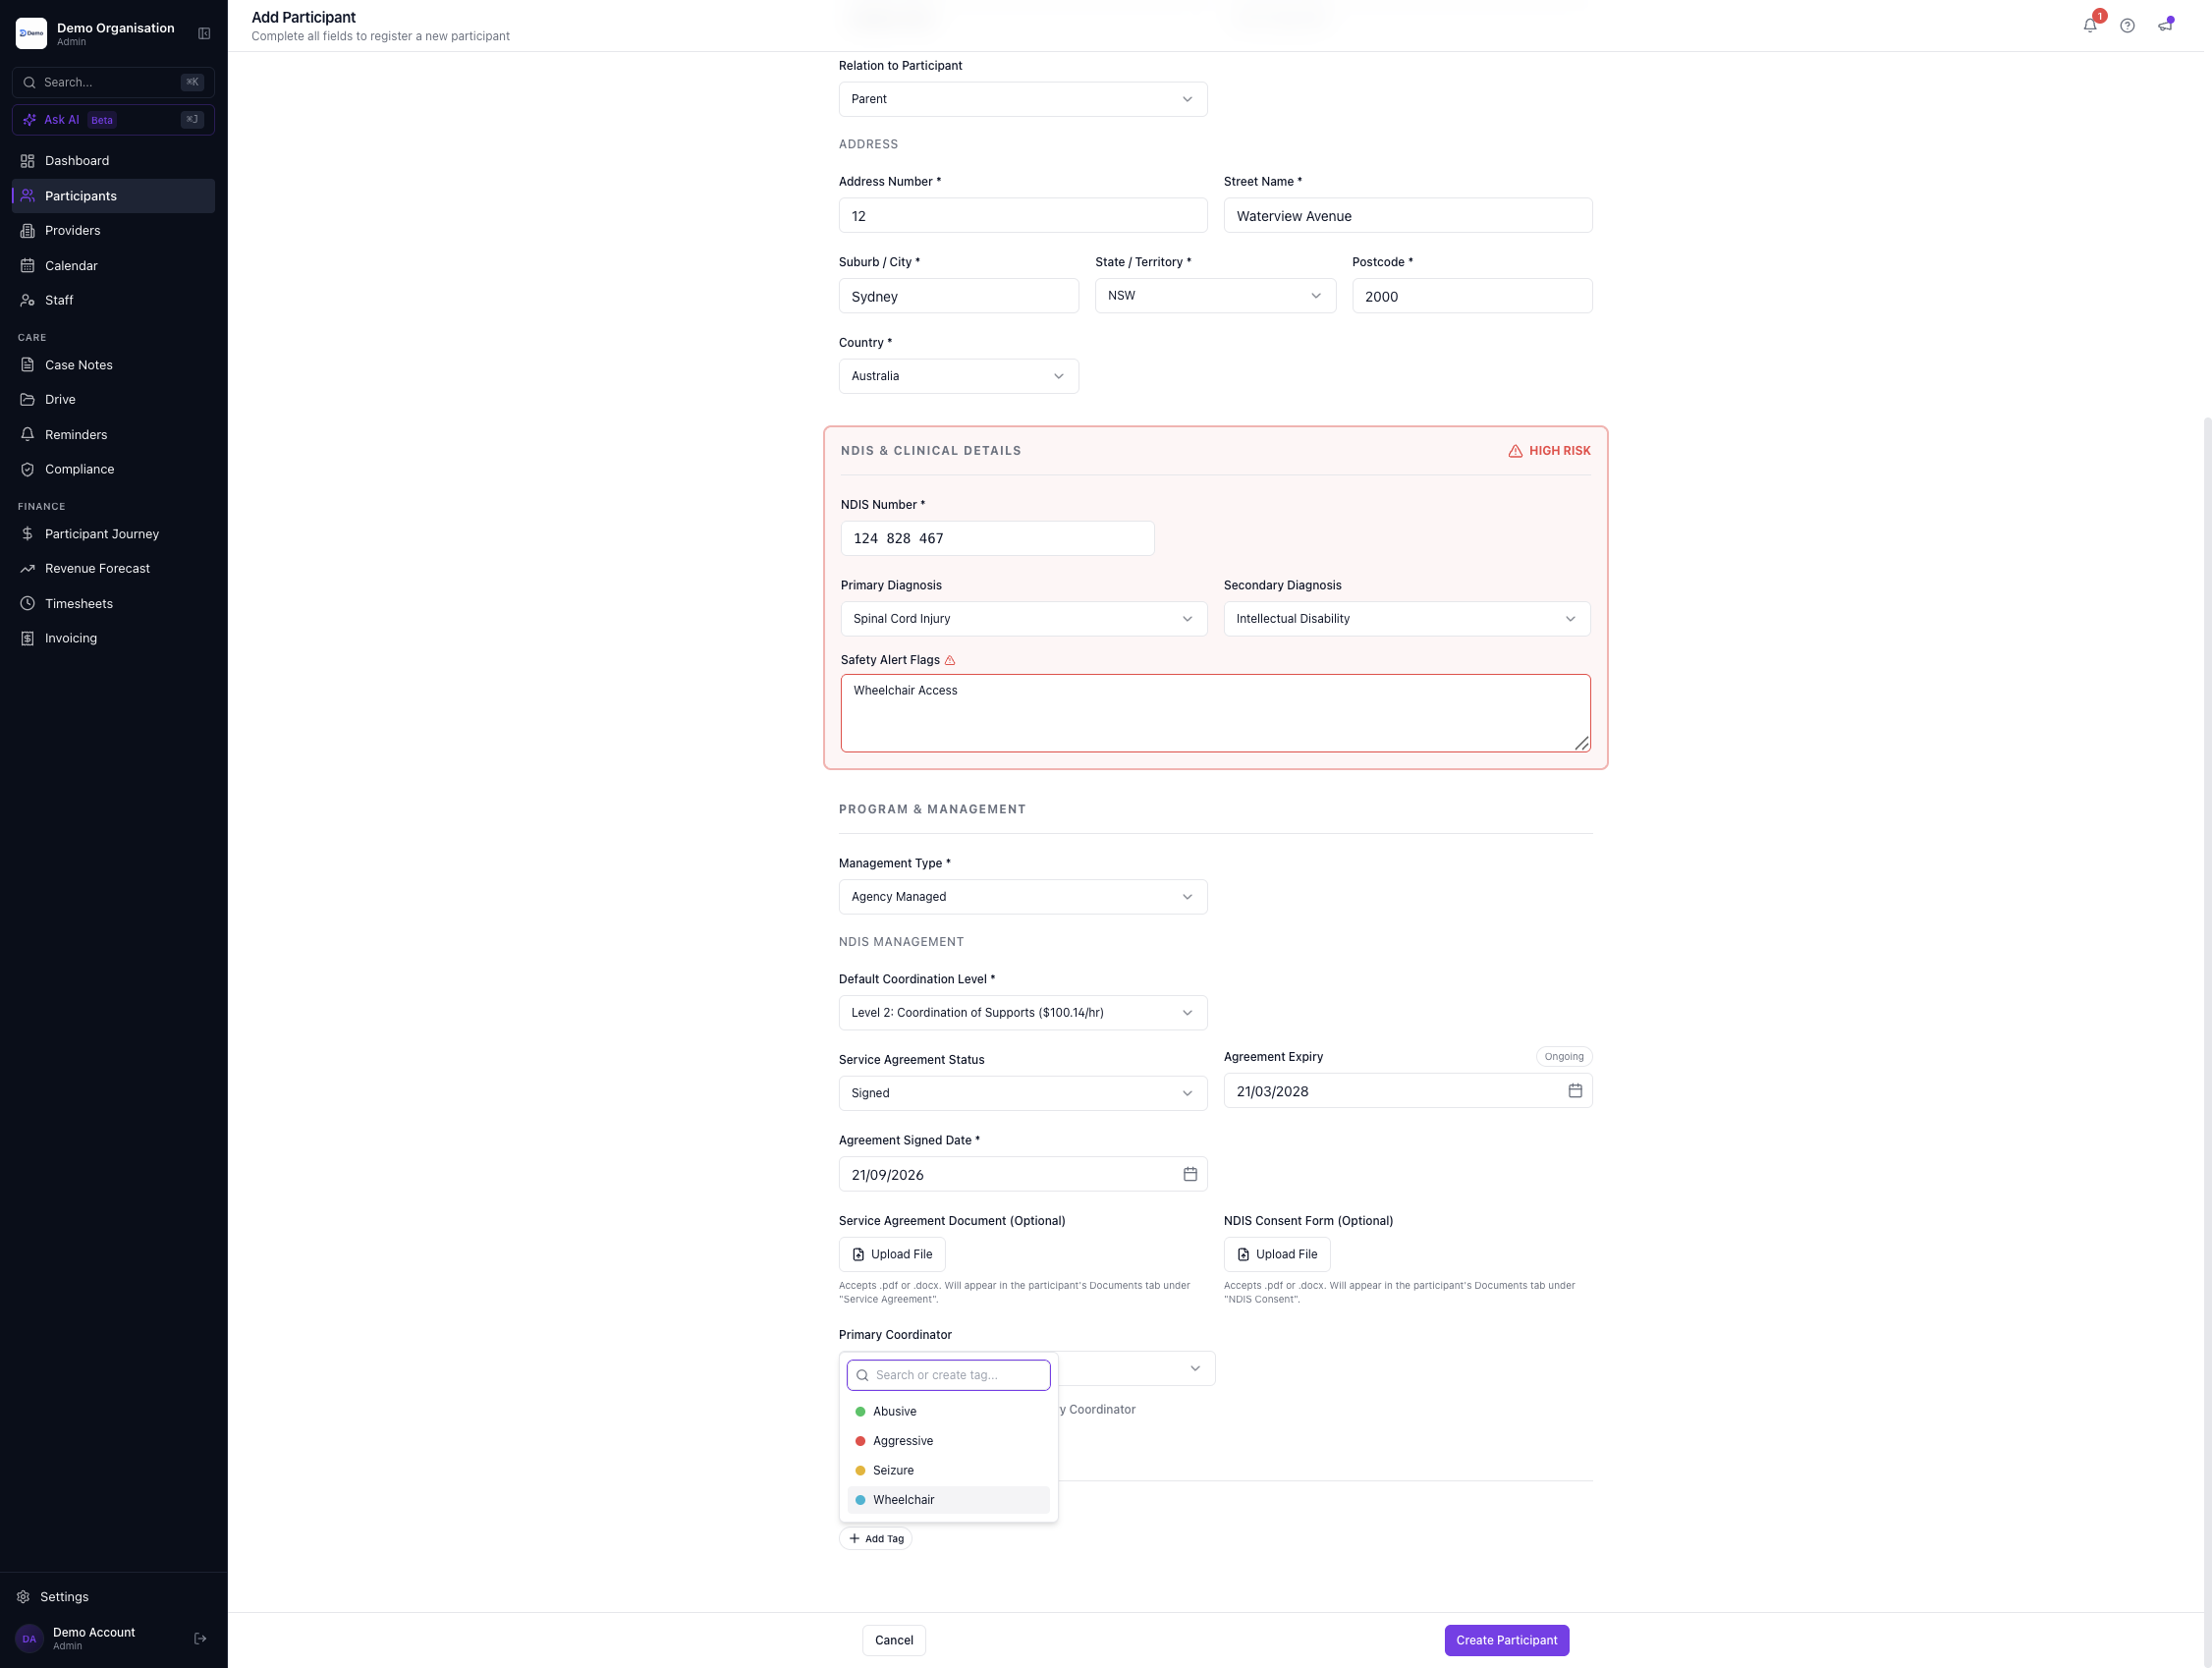
Task: Open Service Agreement Status dropdown
Action: point(1022,1093)
